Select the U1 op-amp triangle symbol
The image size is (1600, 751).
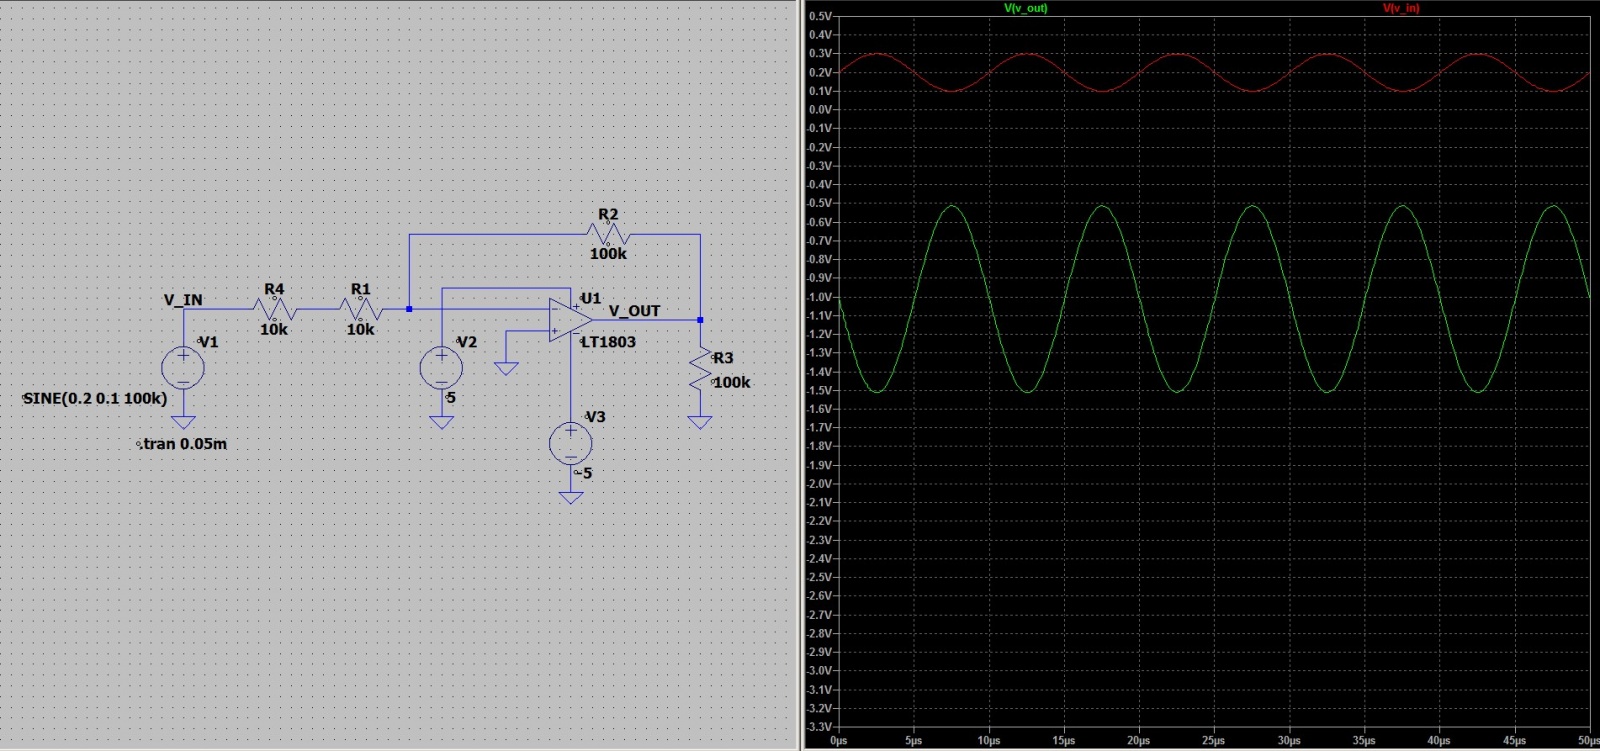point(570,319)
